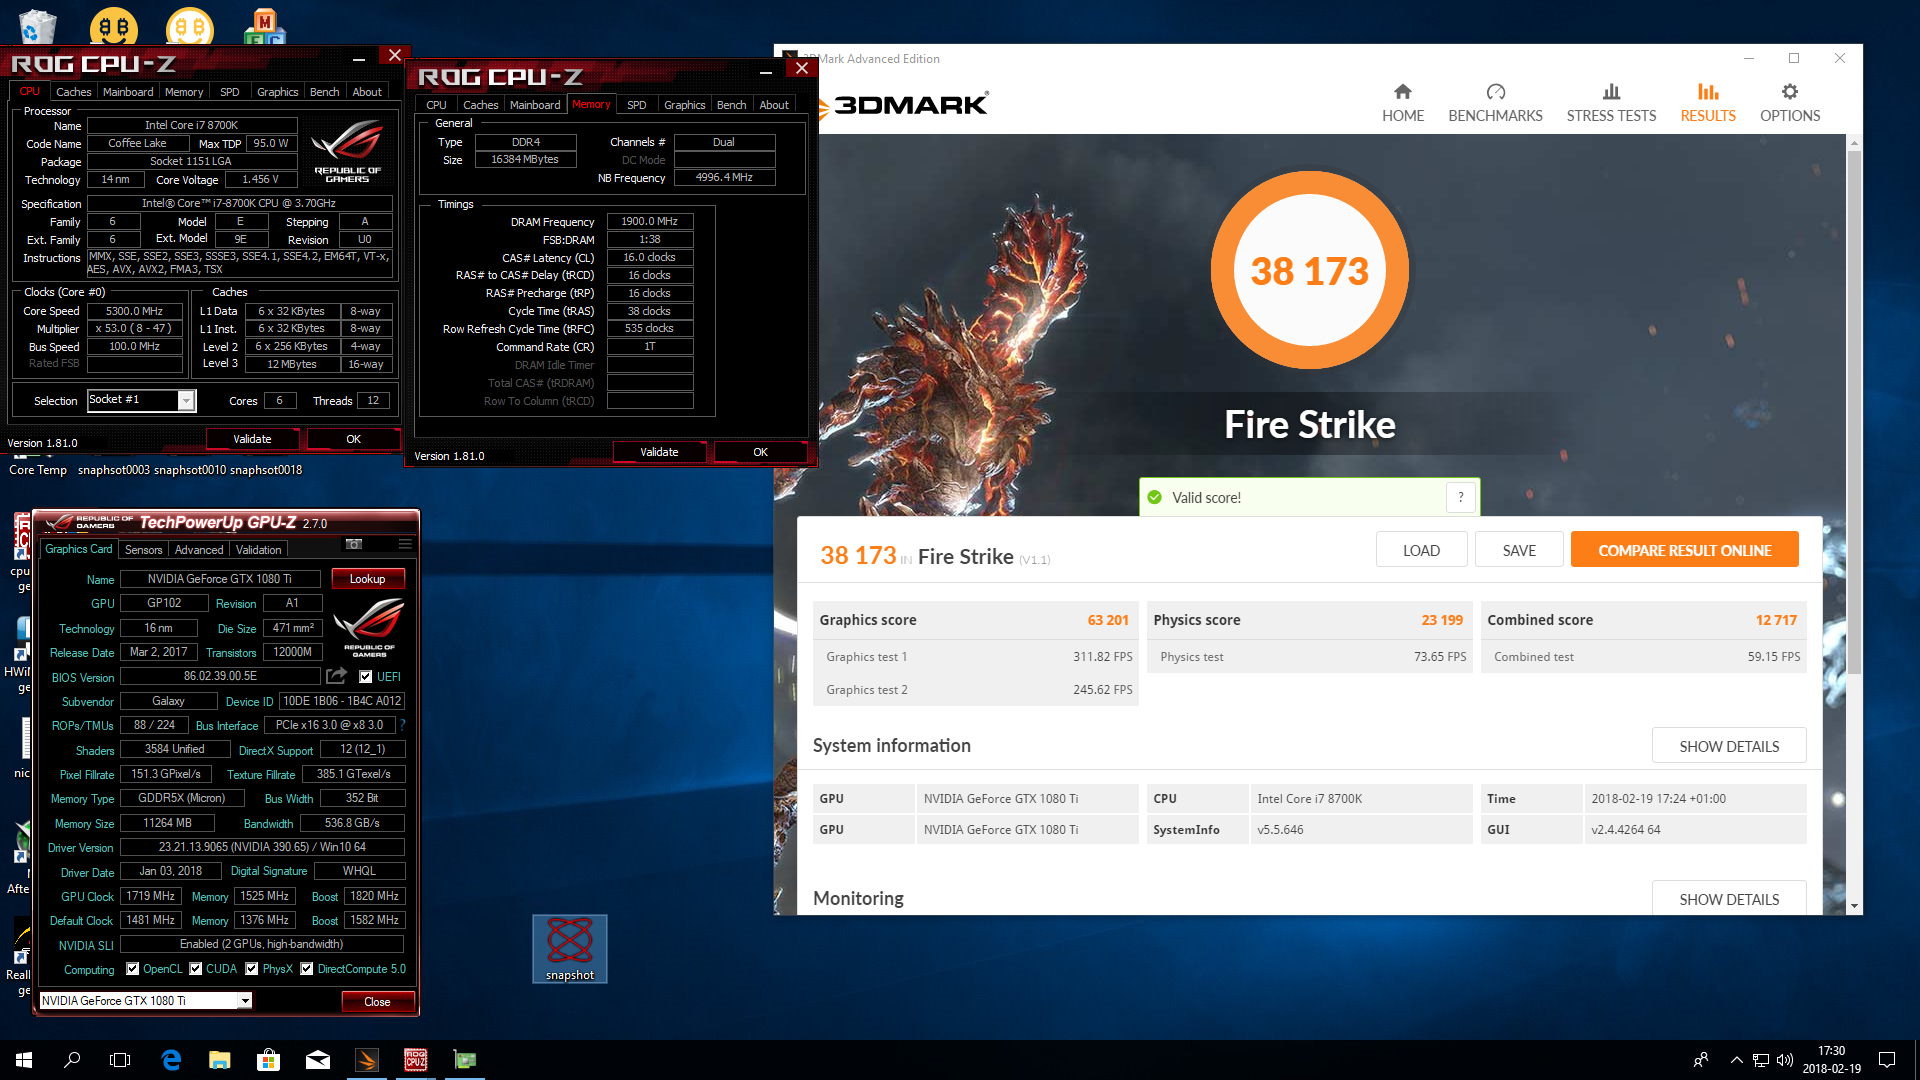Switch to Caches tab in left CPU-Z window
1920x1080 pixels.
[73, 92]
